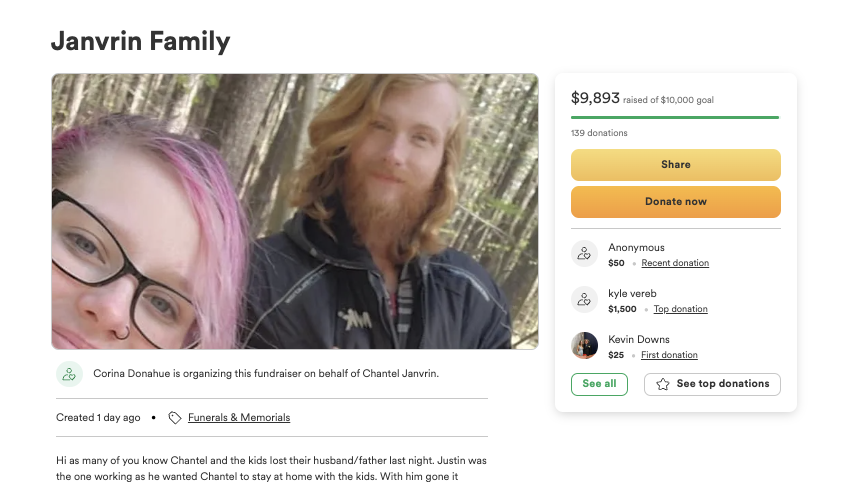Click the organizer avatar icon beside Corina Donahue
This screenshot has height=482, width=864.
pos(69,374)
